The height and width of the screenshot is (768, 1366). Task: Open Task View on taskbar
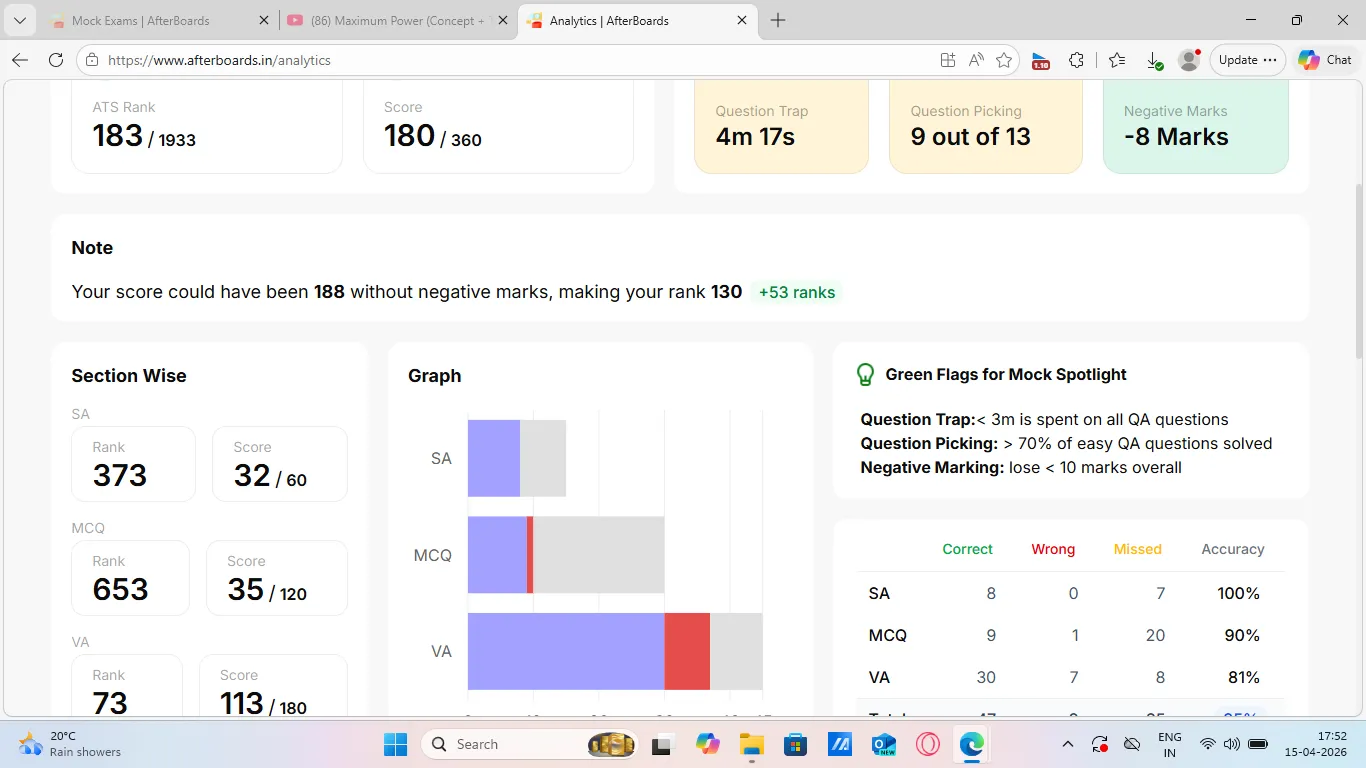point(661,744)
